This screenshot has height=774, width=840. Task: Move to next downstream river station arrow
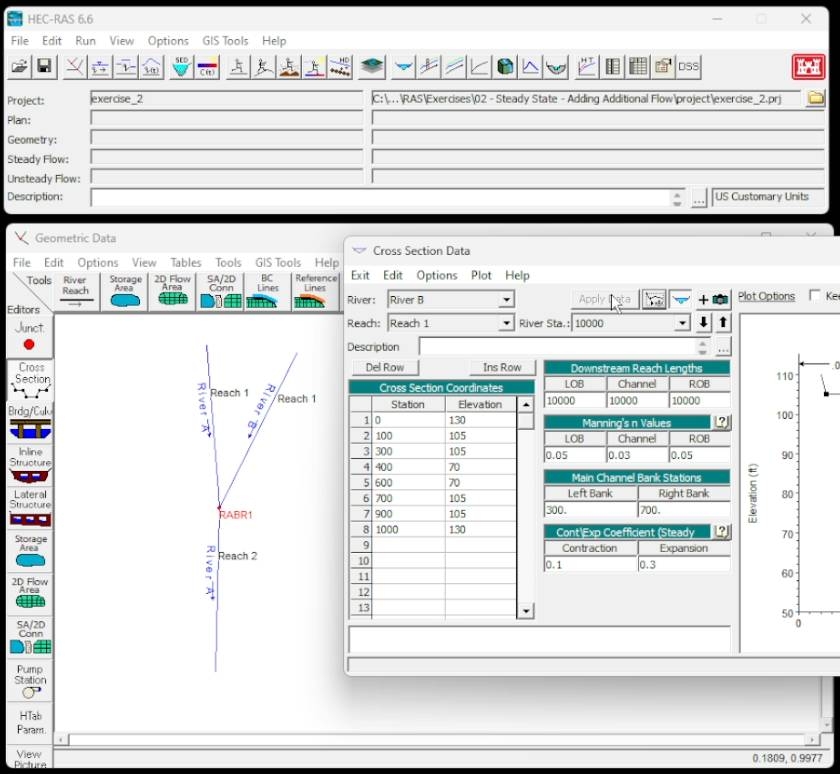pyautogui.click(x=704, y=322)
